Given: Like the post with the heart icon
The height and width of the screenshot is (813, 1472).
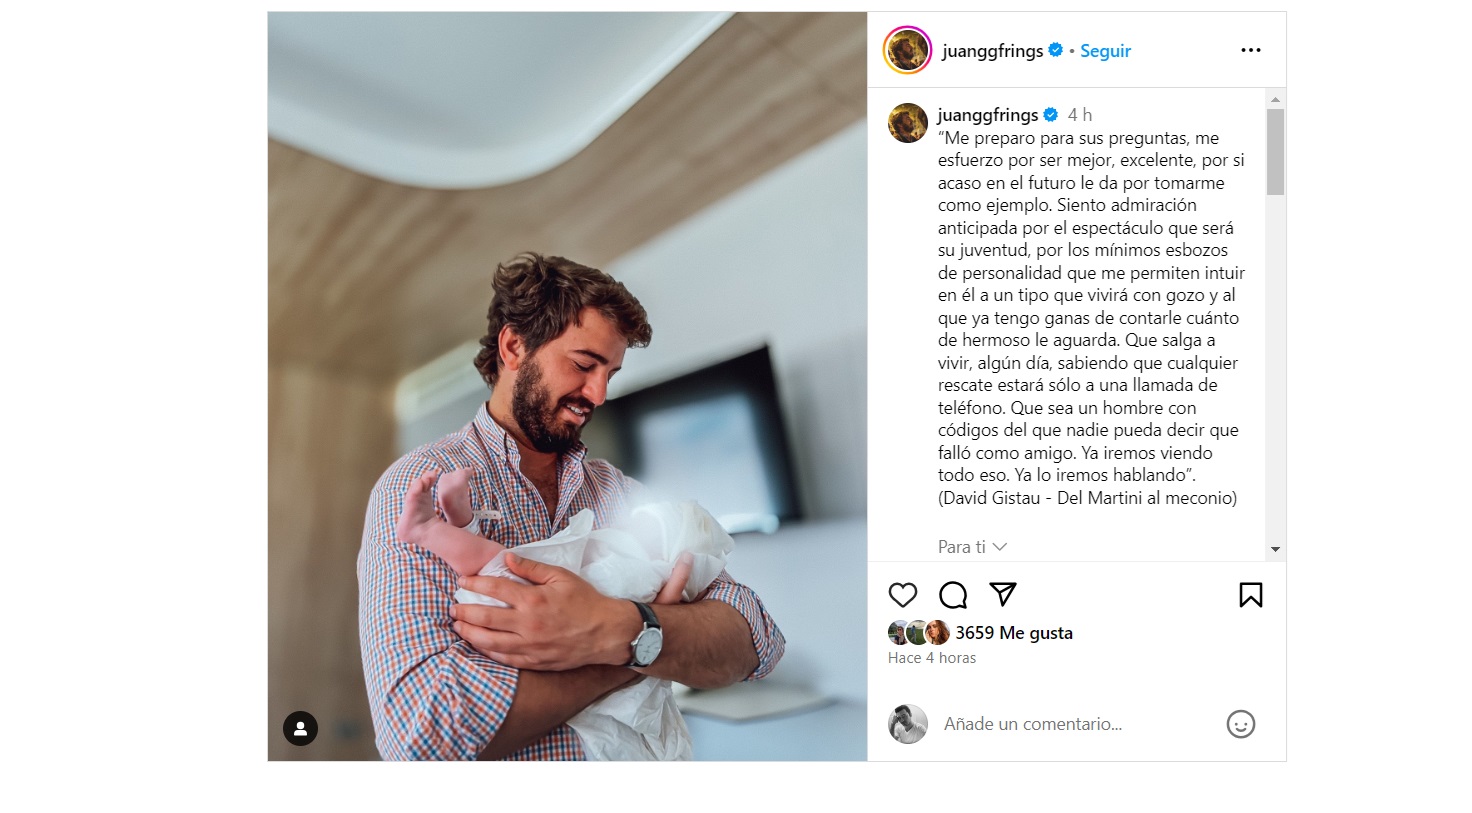Looking at the screenshot, I should tap(903, 595).
